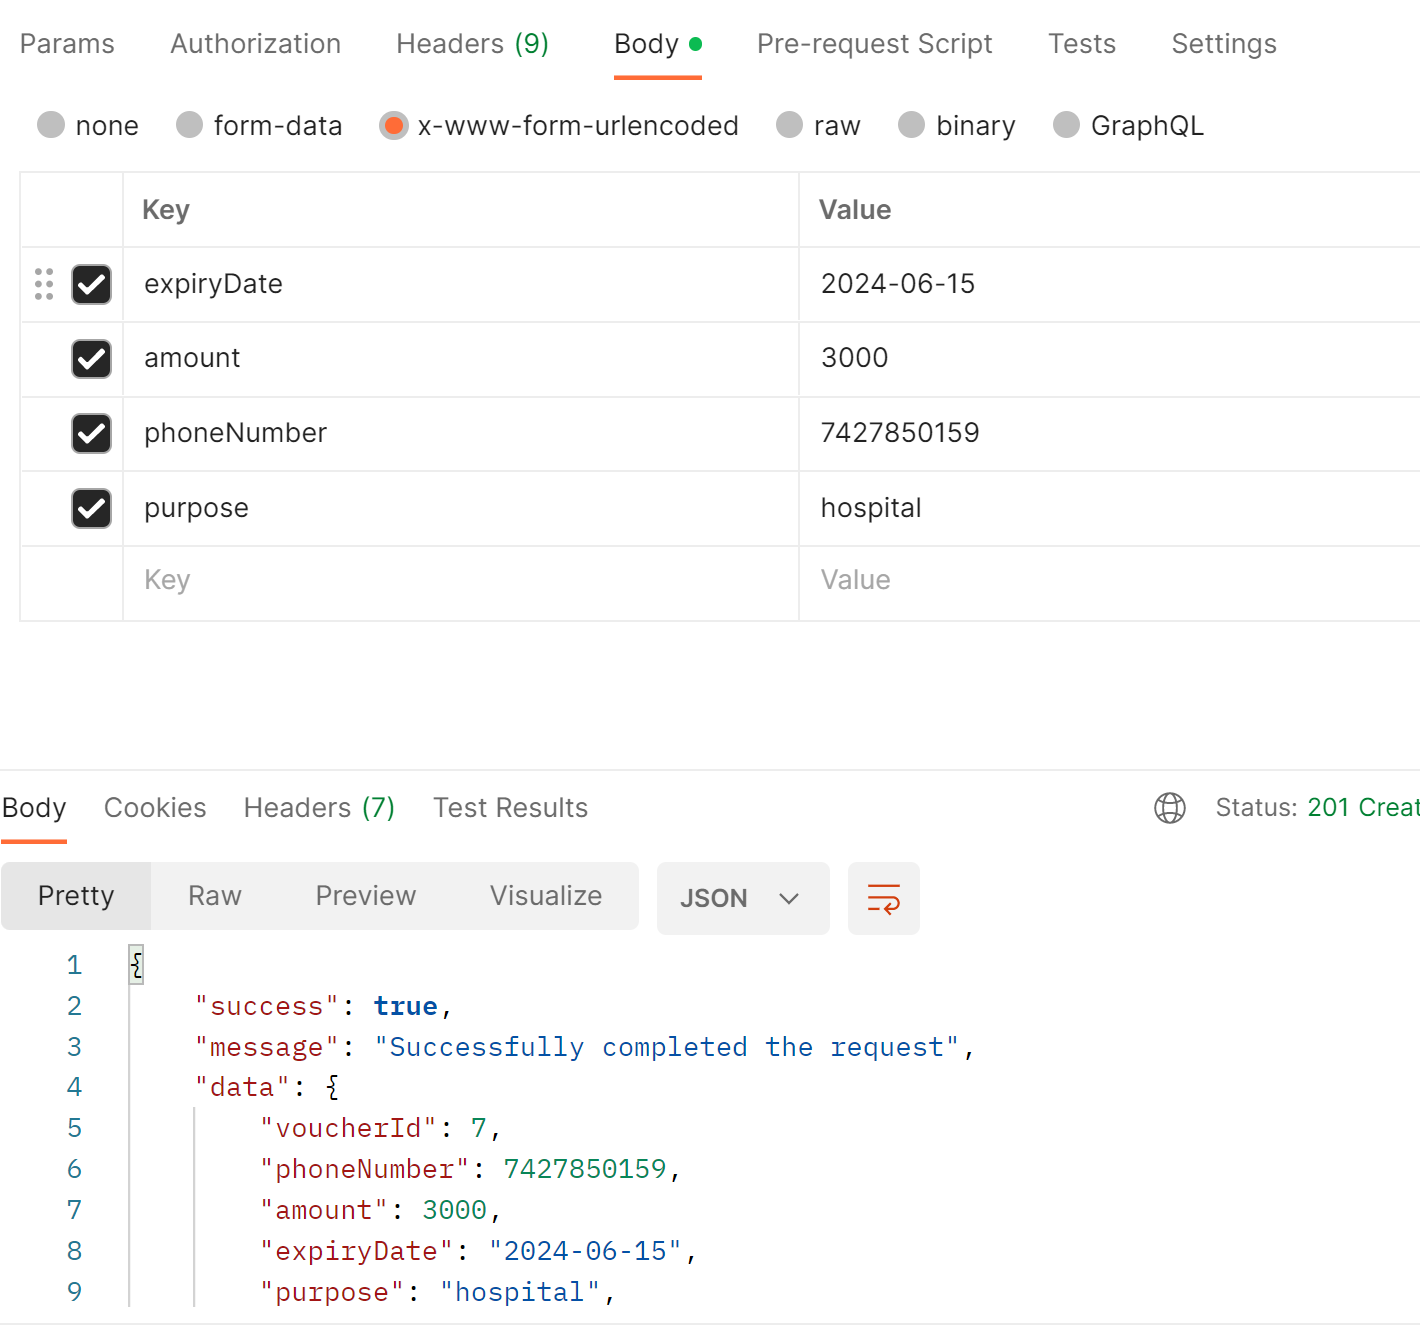The height and width of the screenshot is (1333, 1420).
Task: Uncheck the amount parameter row
Action: point(91,359)
